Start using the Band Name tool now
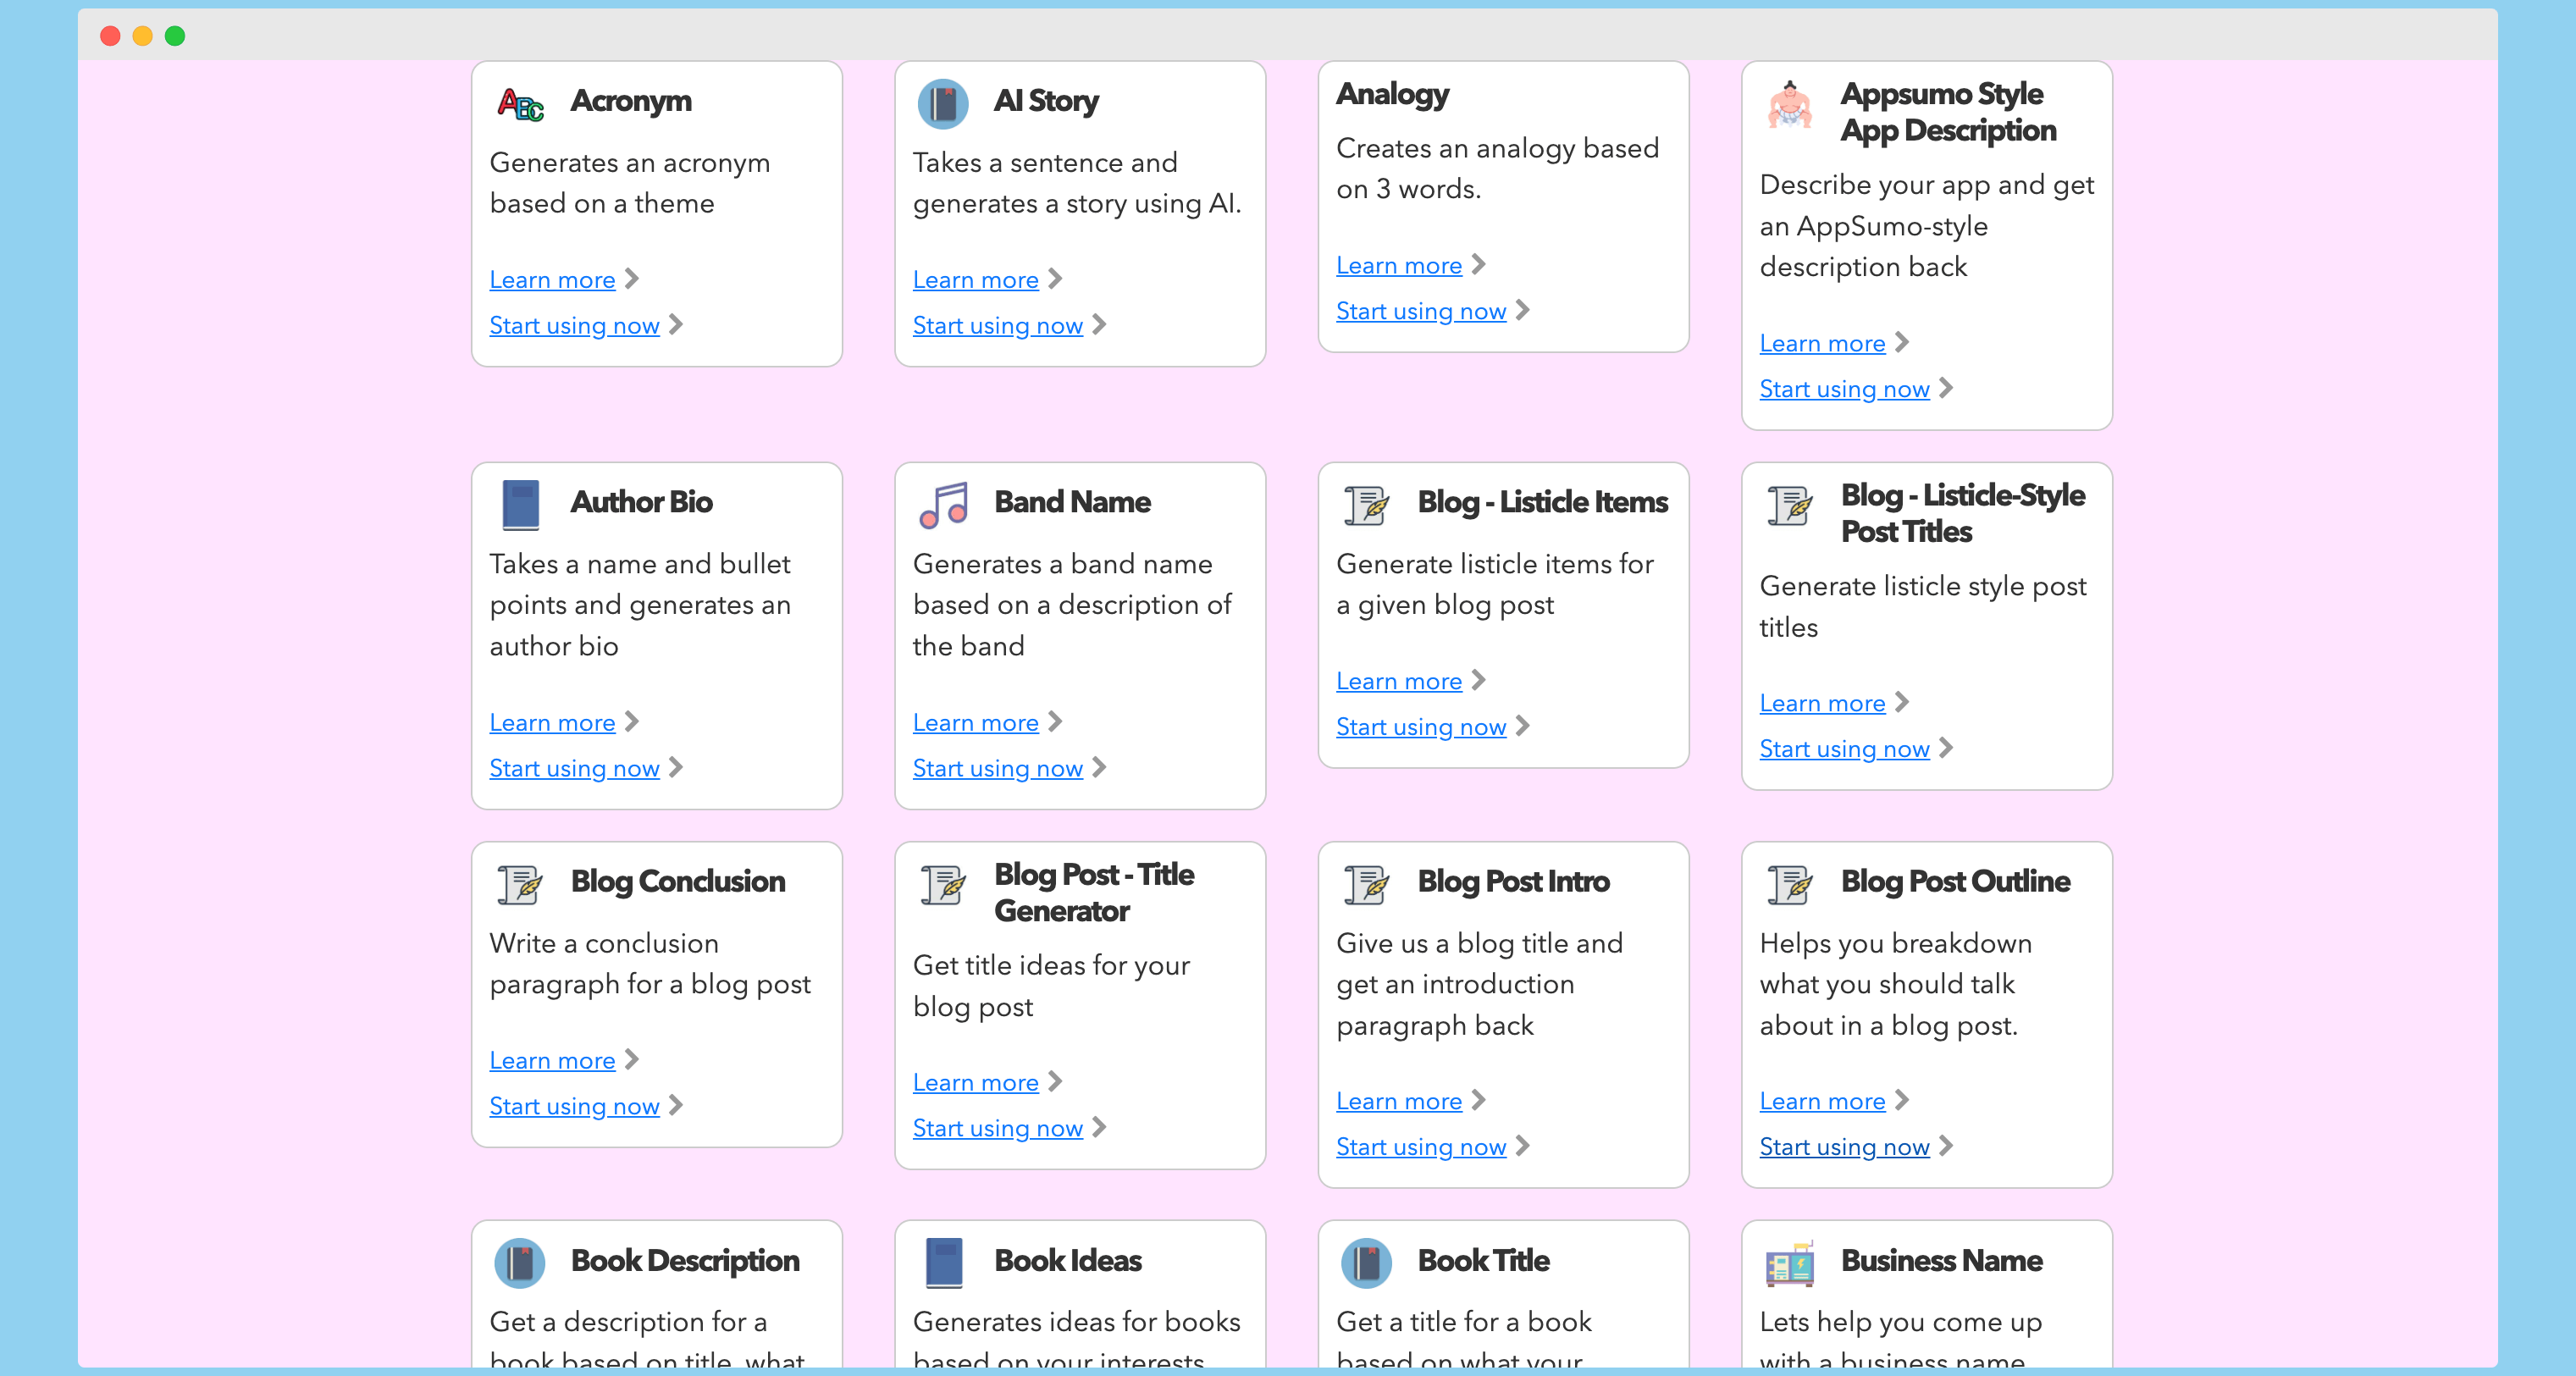This screenshot has width=2576, height=1376. (997, 769)
